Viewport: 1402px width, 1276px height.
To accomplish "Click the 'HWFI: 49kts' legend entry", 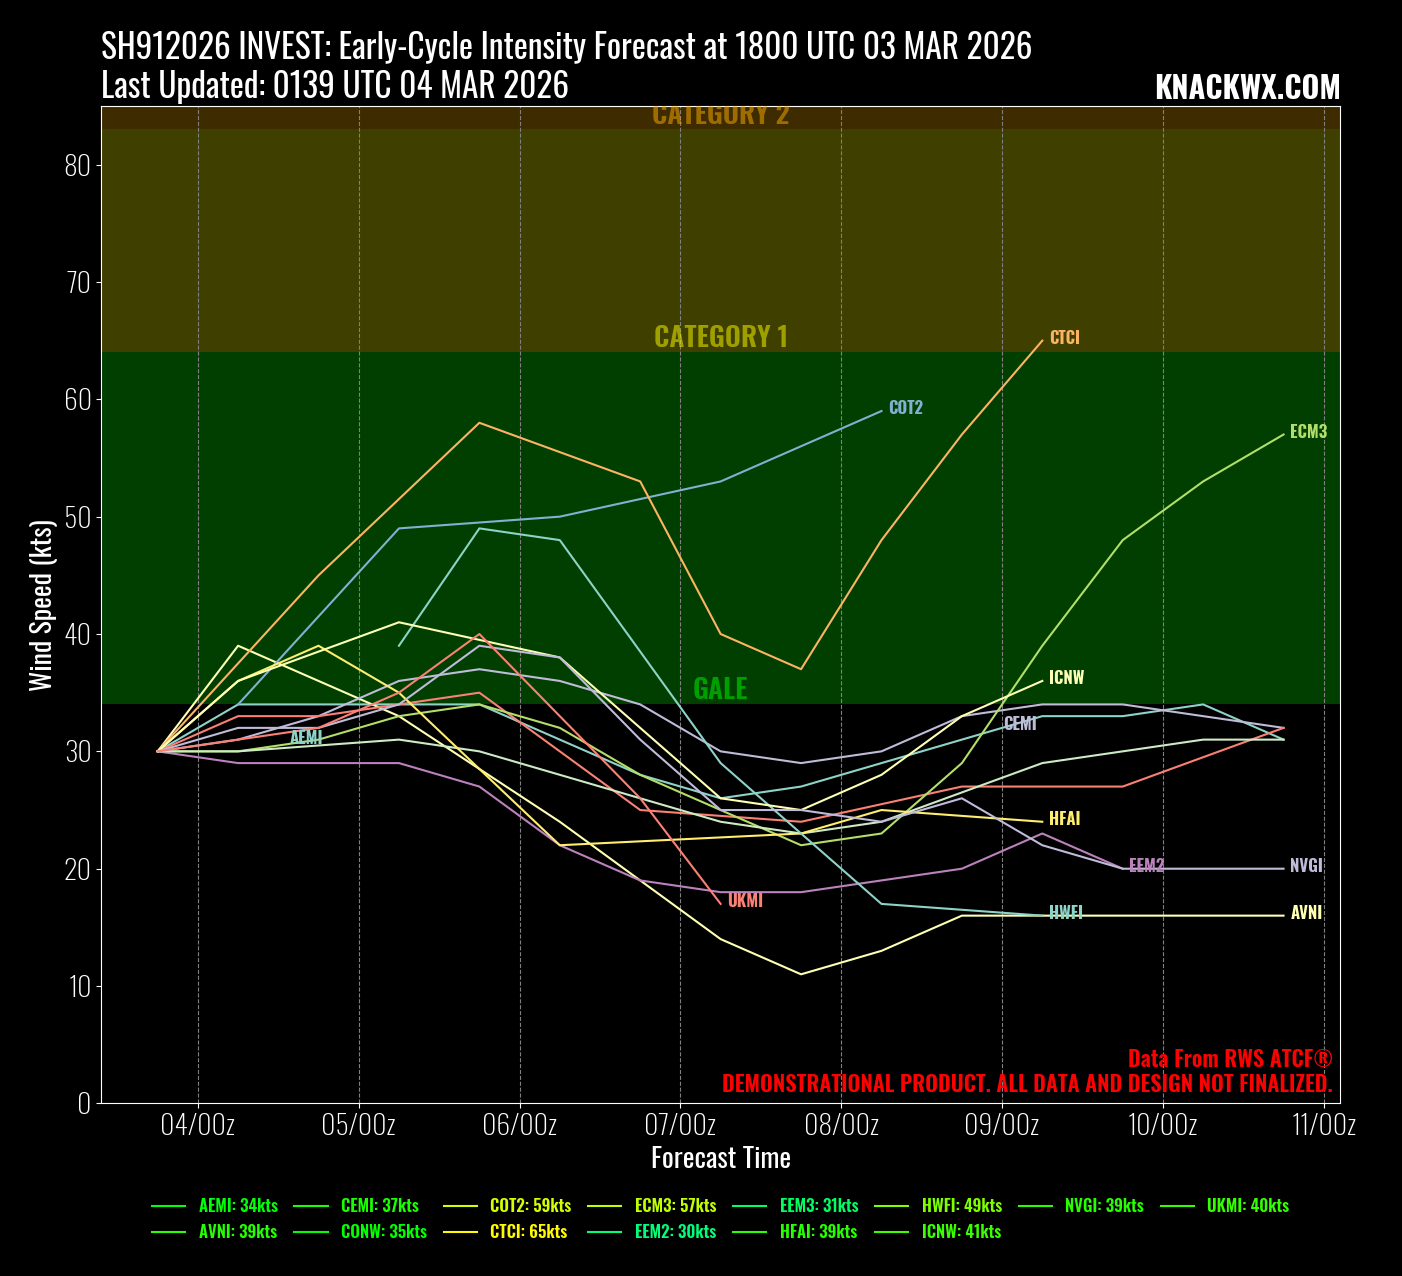I will tap(961, 1206).
